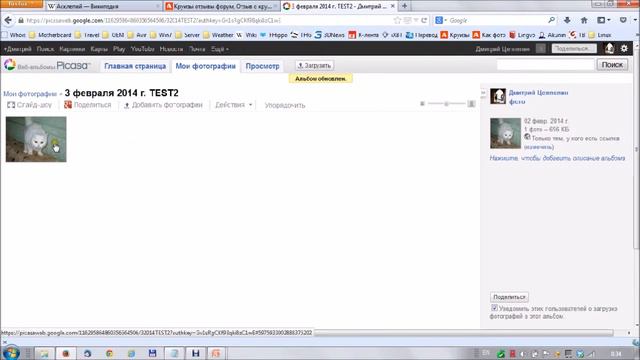Adjust the thumbnail size slider handle

447,104
